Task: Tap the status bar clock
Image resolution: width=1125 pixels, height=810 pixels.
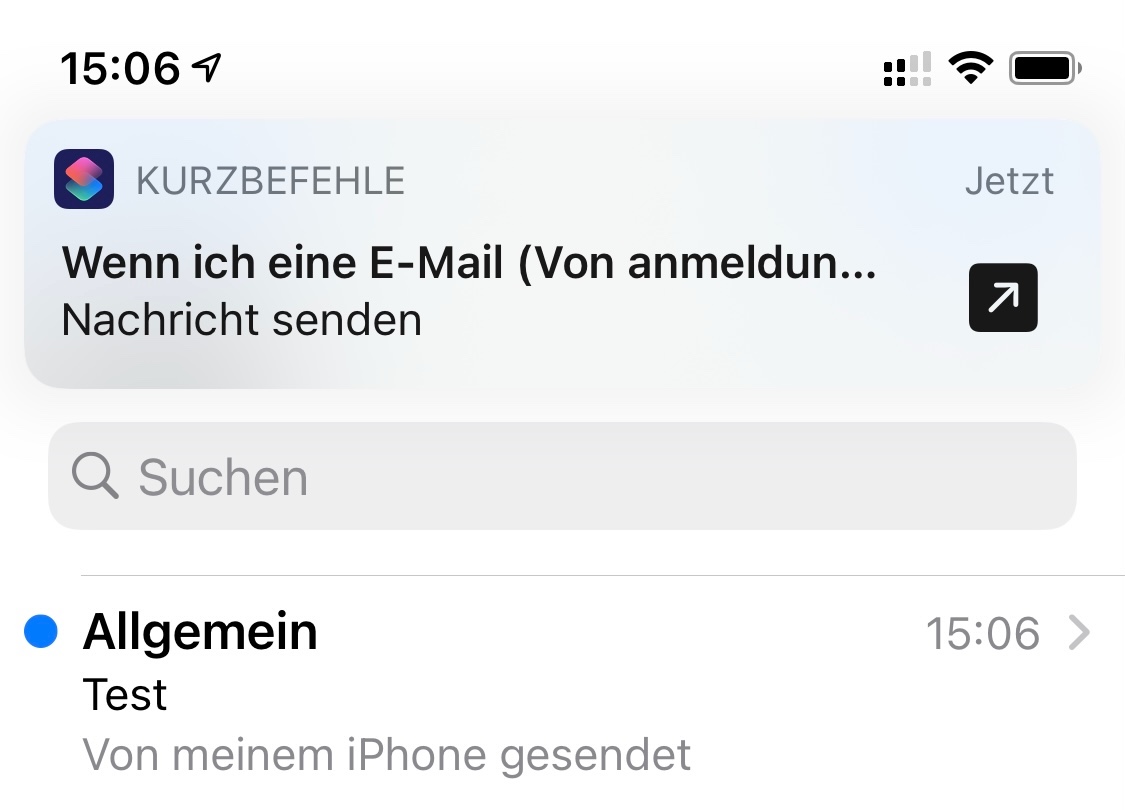Action: coord(120,68)
